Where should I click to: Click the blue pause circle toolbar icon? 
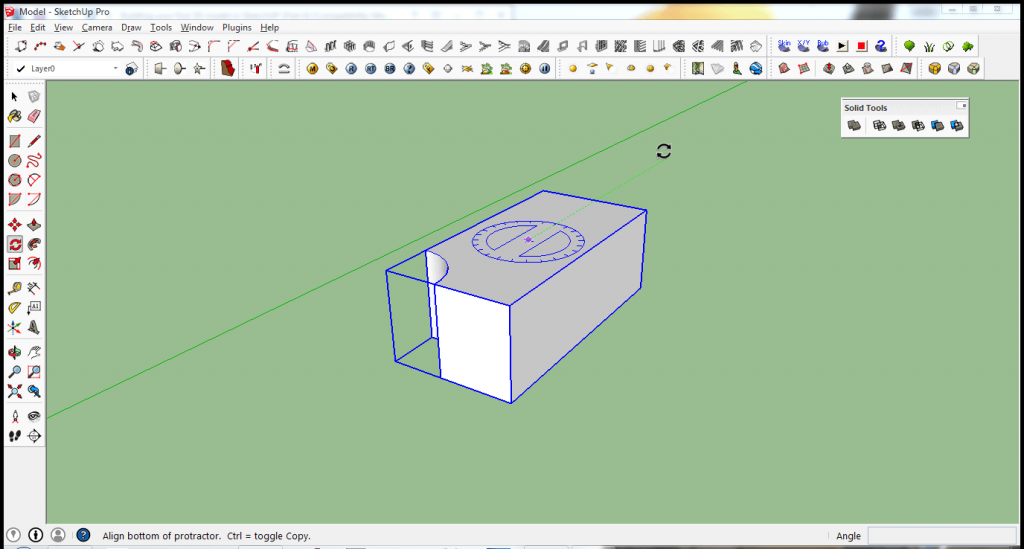[545, 69]
